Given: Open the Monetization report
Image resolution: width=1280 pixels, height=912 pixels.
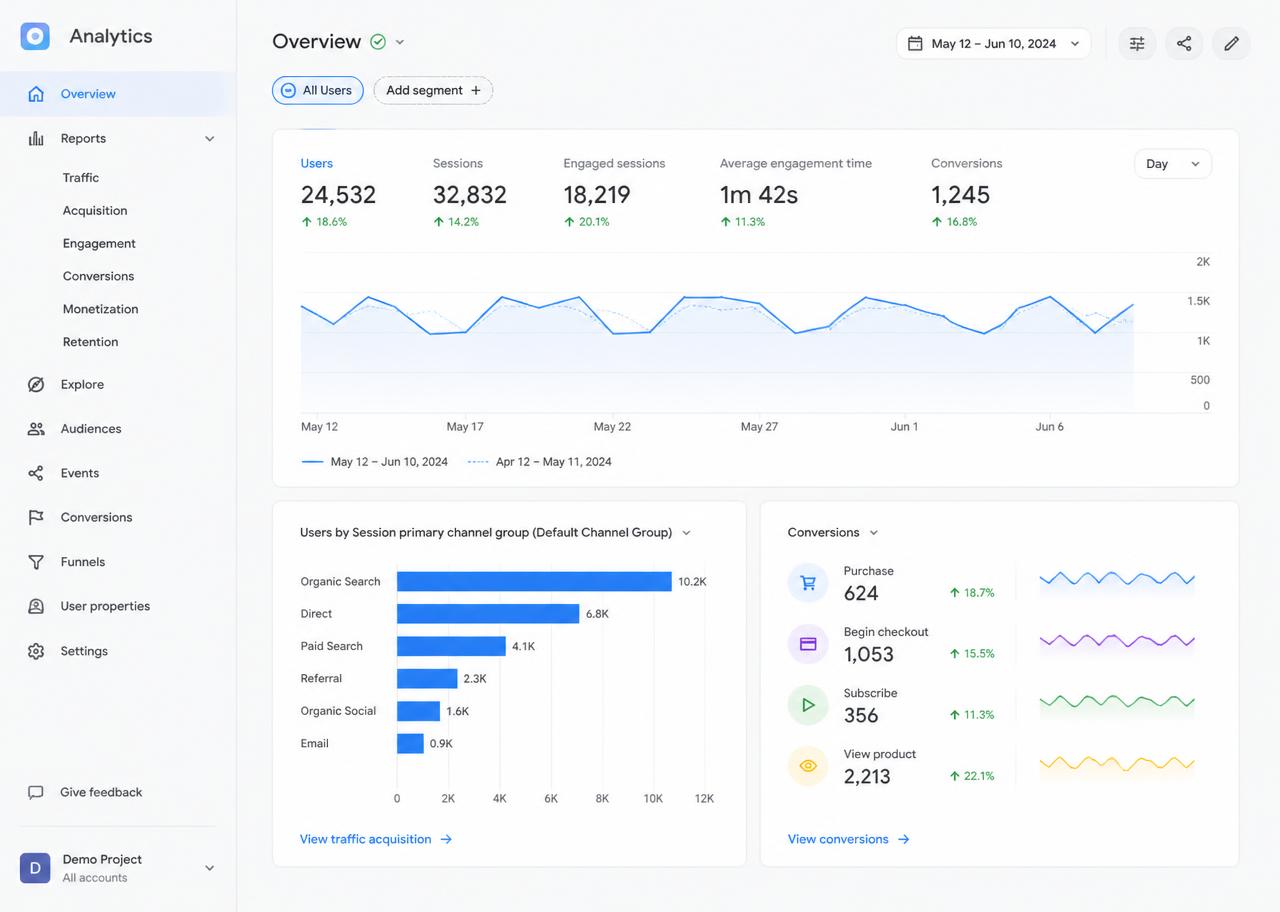Looking at the screenshot, I should 100,309.
